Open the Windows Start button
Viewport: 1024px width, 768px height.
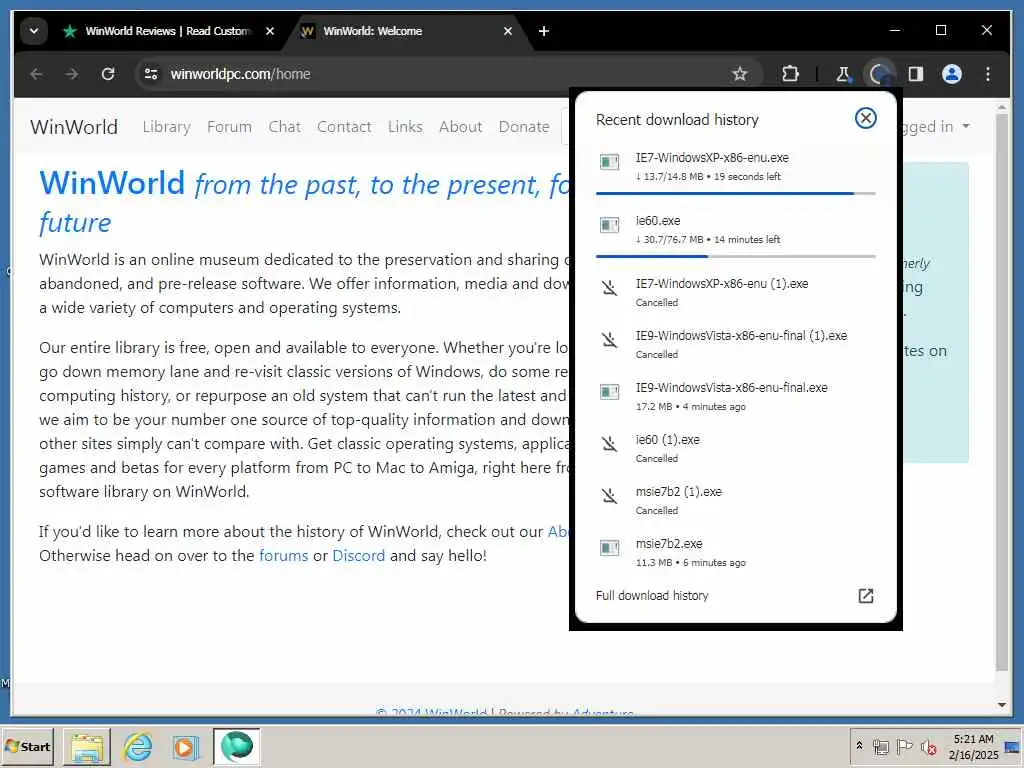[28, 746]
